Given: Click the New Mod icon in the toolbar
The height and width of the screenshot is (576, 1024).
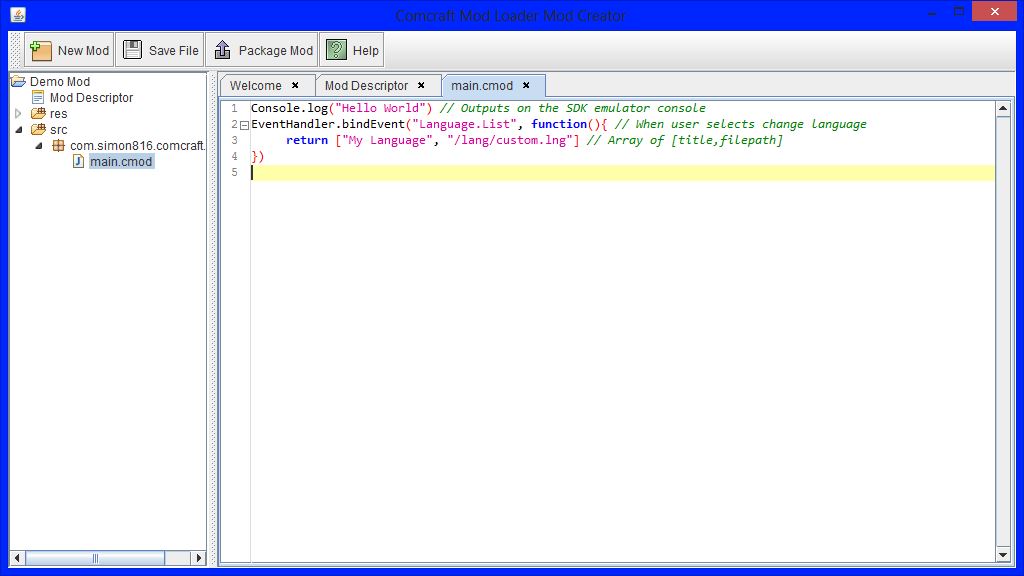Looking at the screenshot, I should pyautogui.click(x=40, y=49).
